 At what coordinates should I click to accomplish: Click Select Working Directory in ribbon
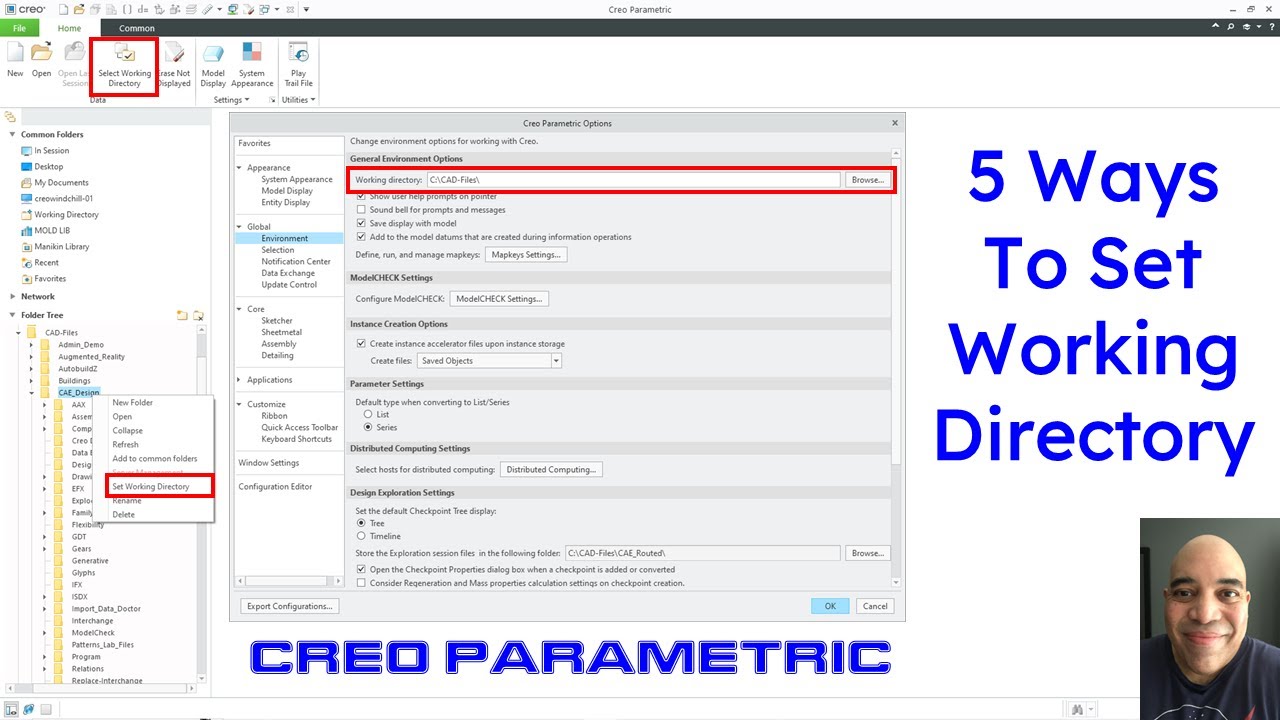(125, 65)
